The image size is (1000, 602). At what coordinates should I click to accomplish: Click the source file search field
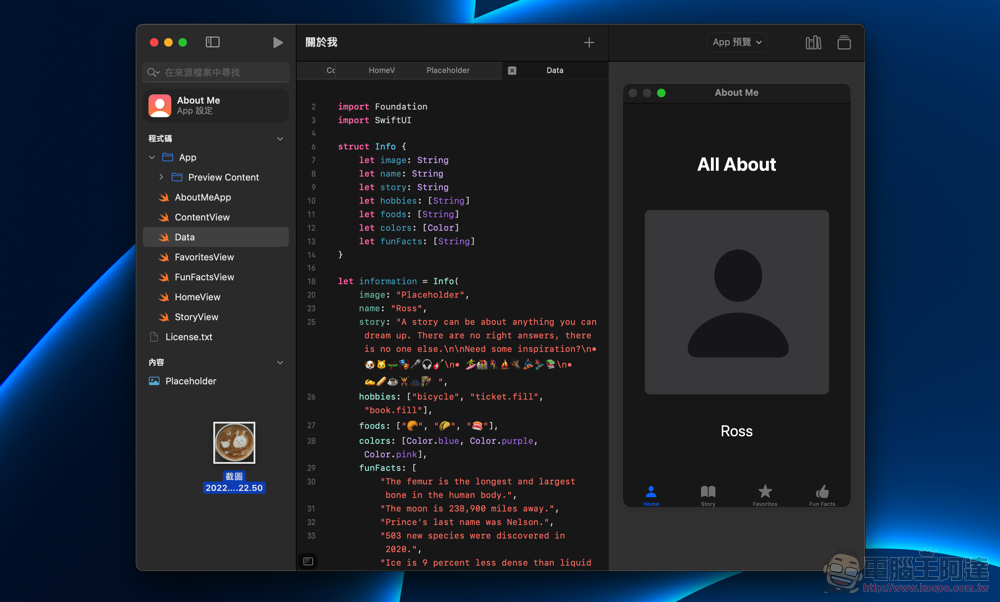(216, 72)
